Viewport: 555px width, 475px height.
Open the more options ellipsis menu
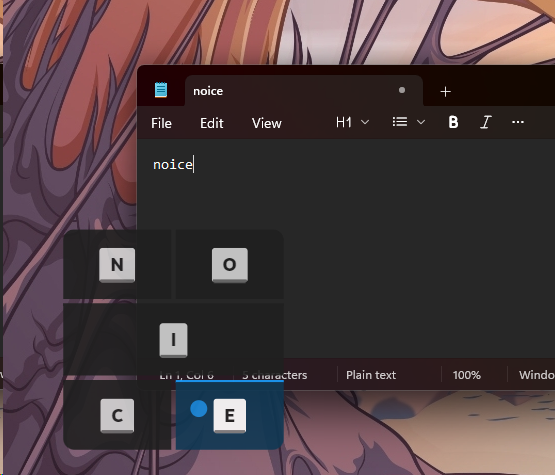(x=518, y=122)
